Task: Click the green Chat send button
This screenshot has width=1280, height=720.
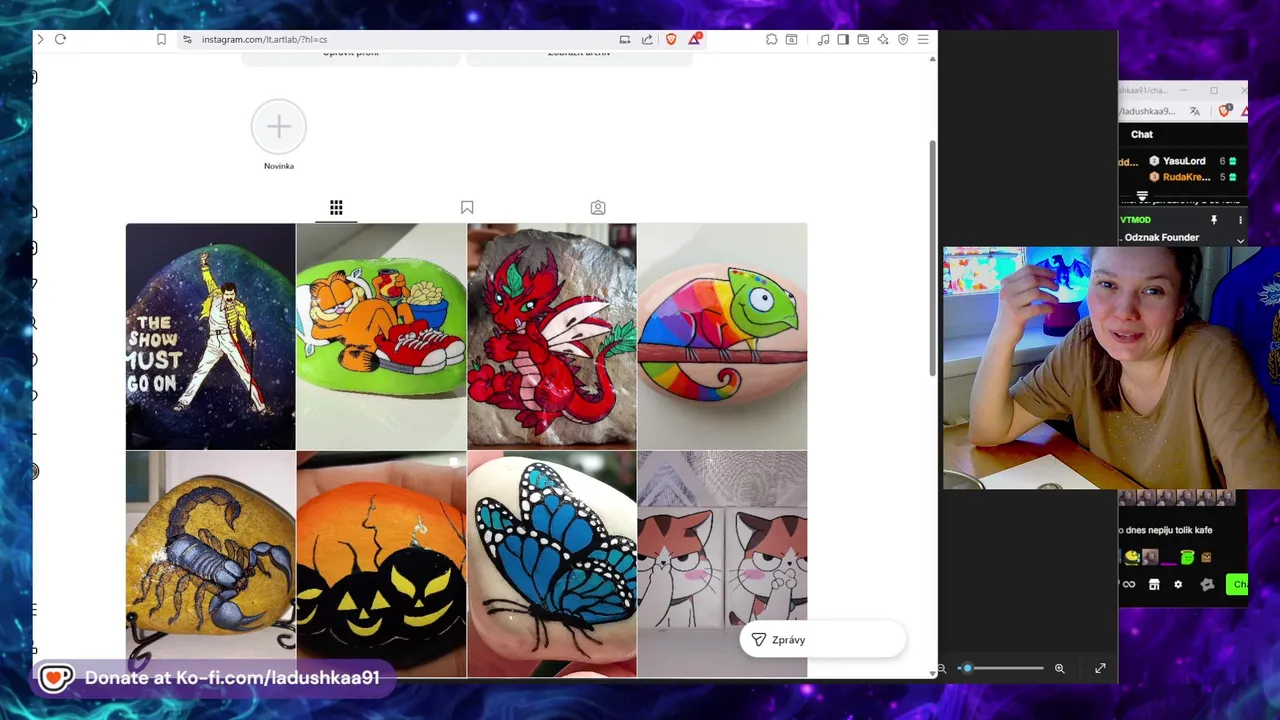Action: point(1237,585)
